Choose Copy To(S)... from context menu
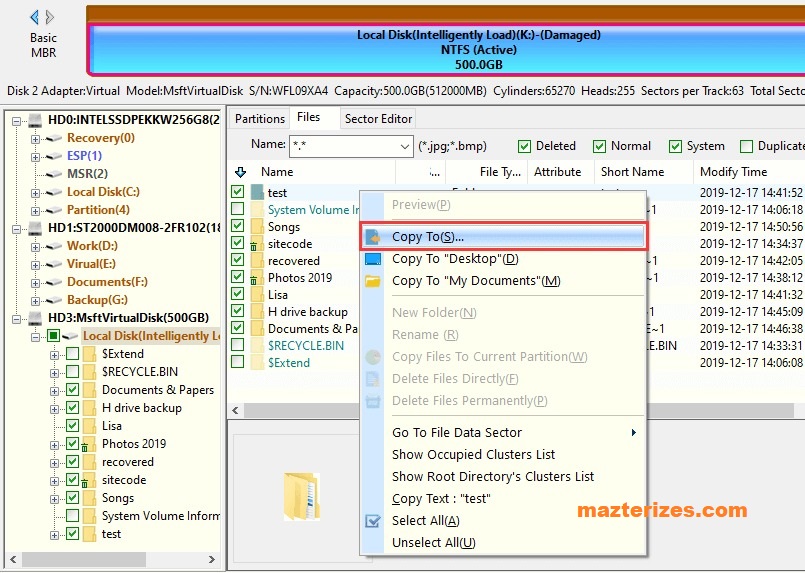This screenshot has width=805, height=573. click(x=503, y=237)
